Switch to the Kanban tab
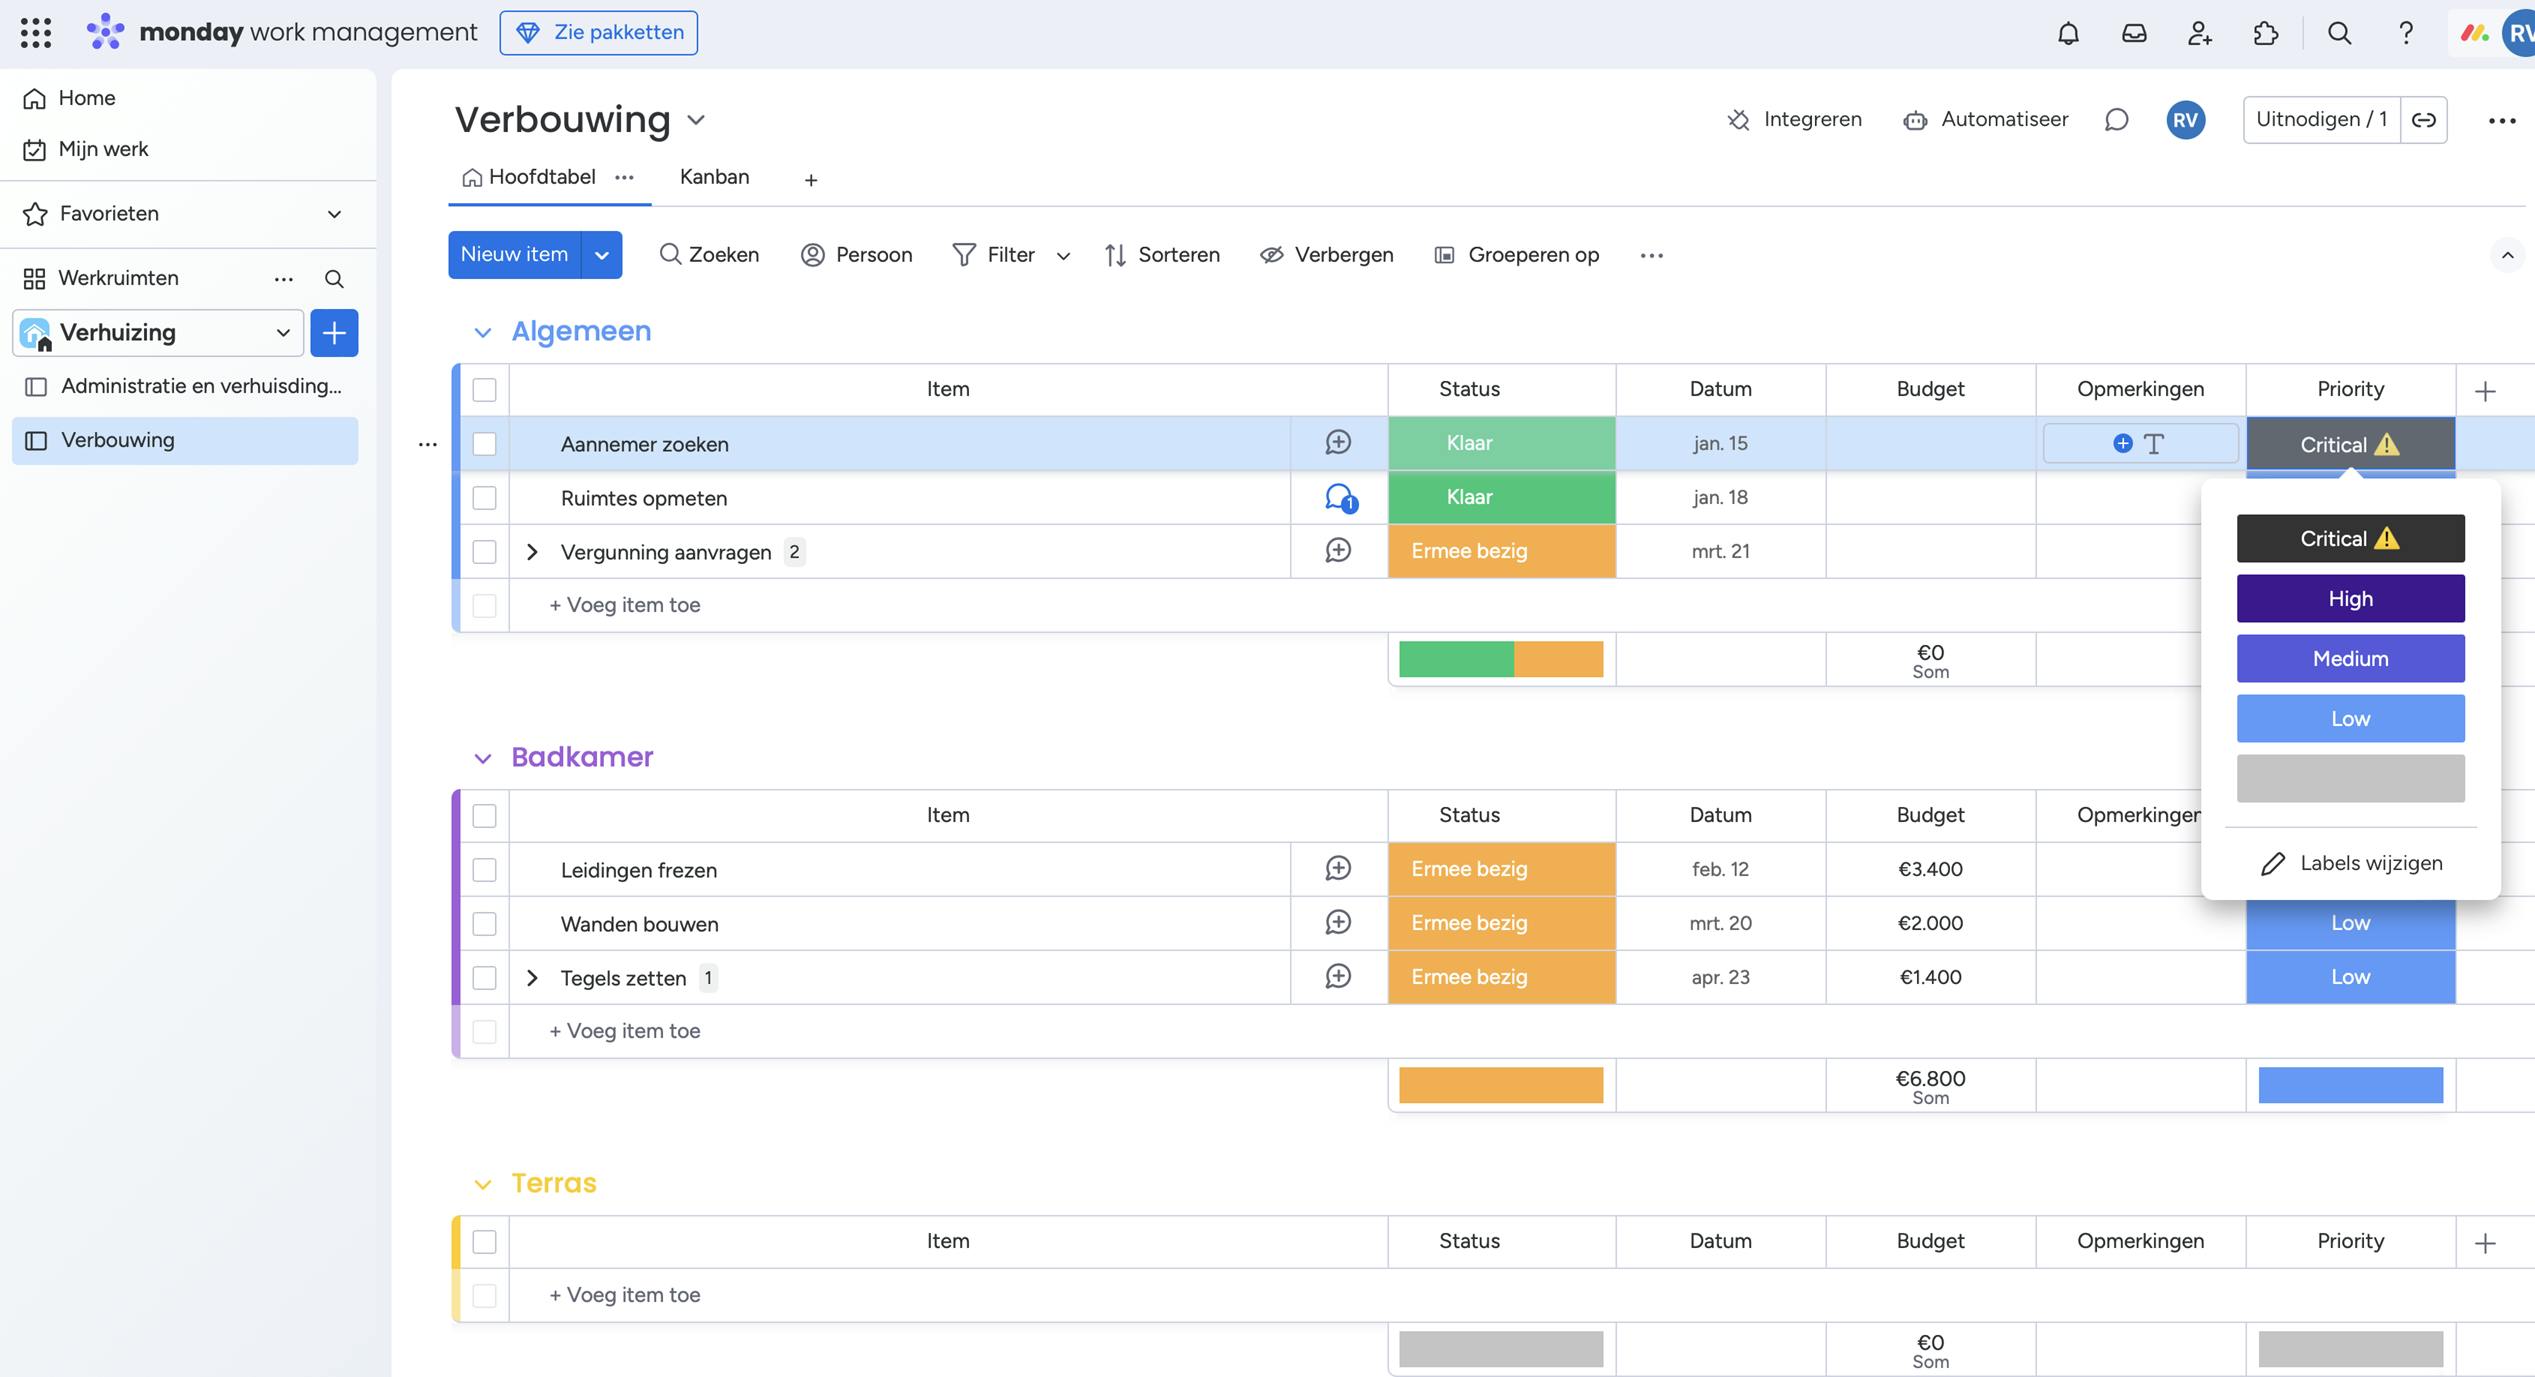The image size is (2535, 1377). pos(714,177)
